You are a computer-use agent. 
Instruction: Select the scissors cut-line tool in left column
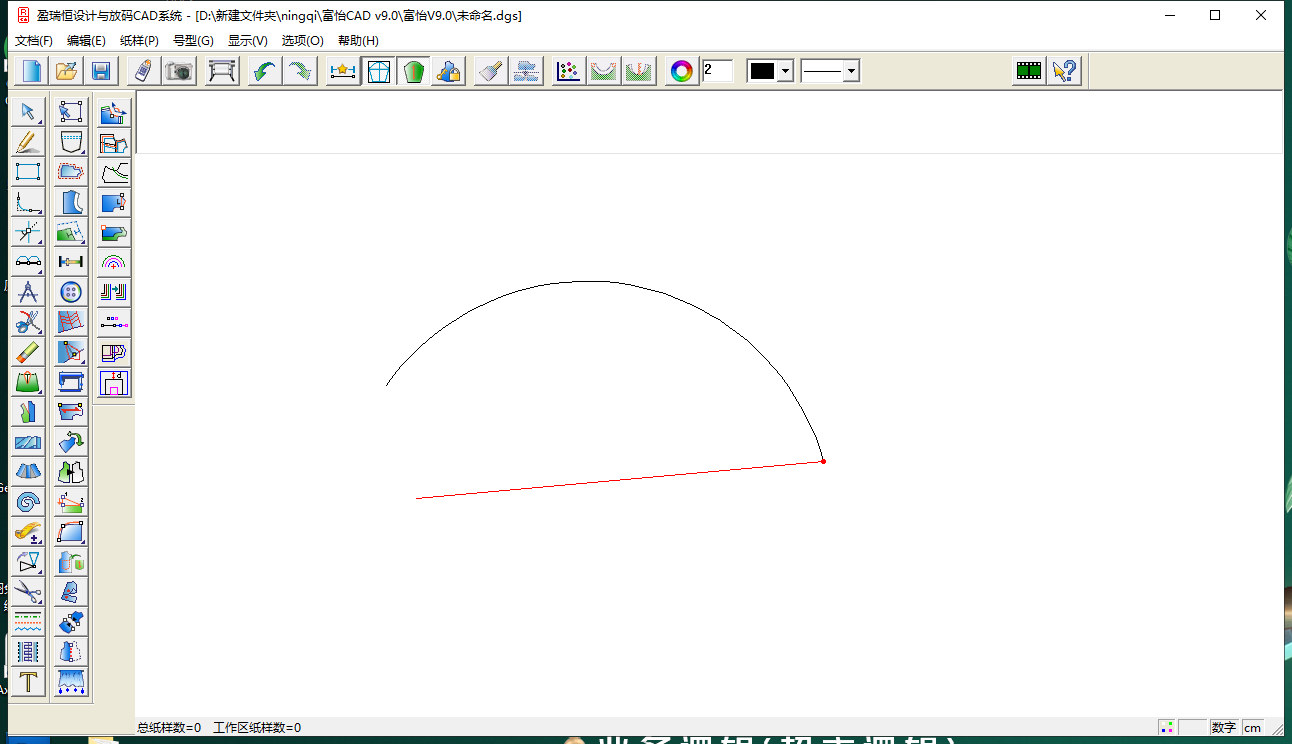click(x=29, y=322)
